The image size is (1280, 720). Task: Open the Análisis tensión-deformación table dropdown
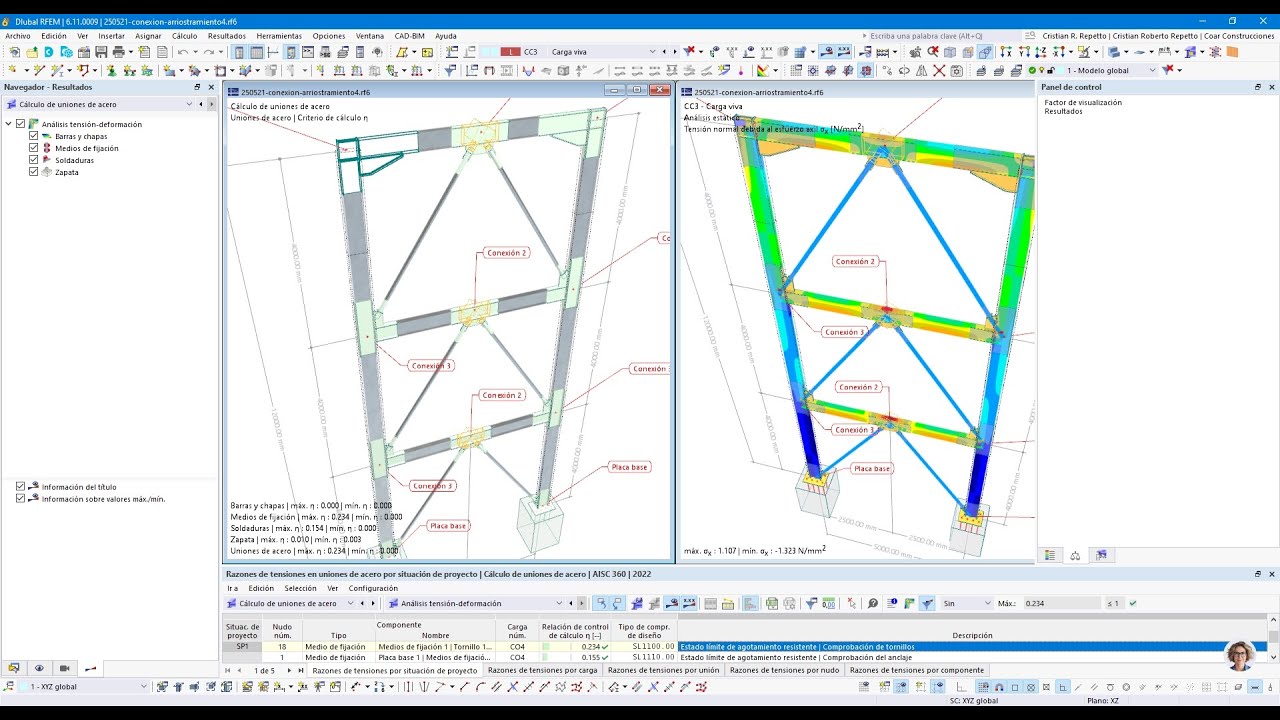point(559,603)
